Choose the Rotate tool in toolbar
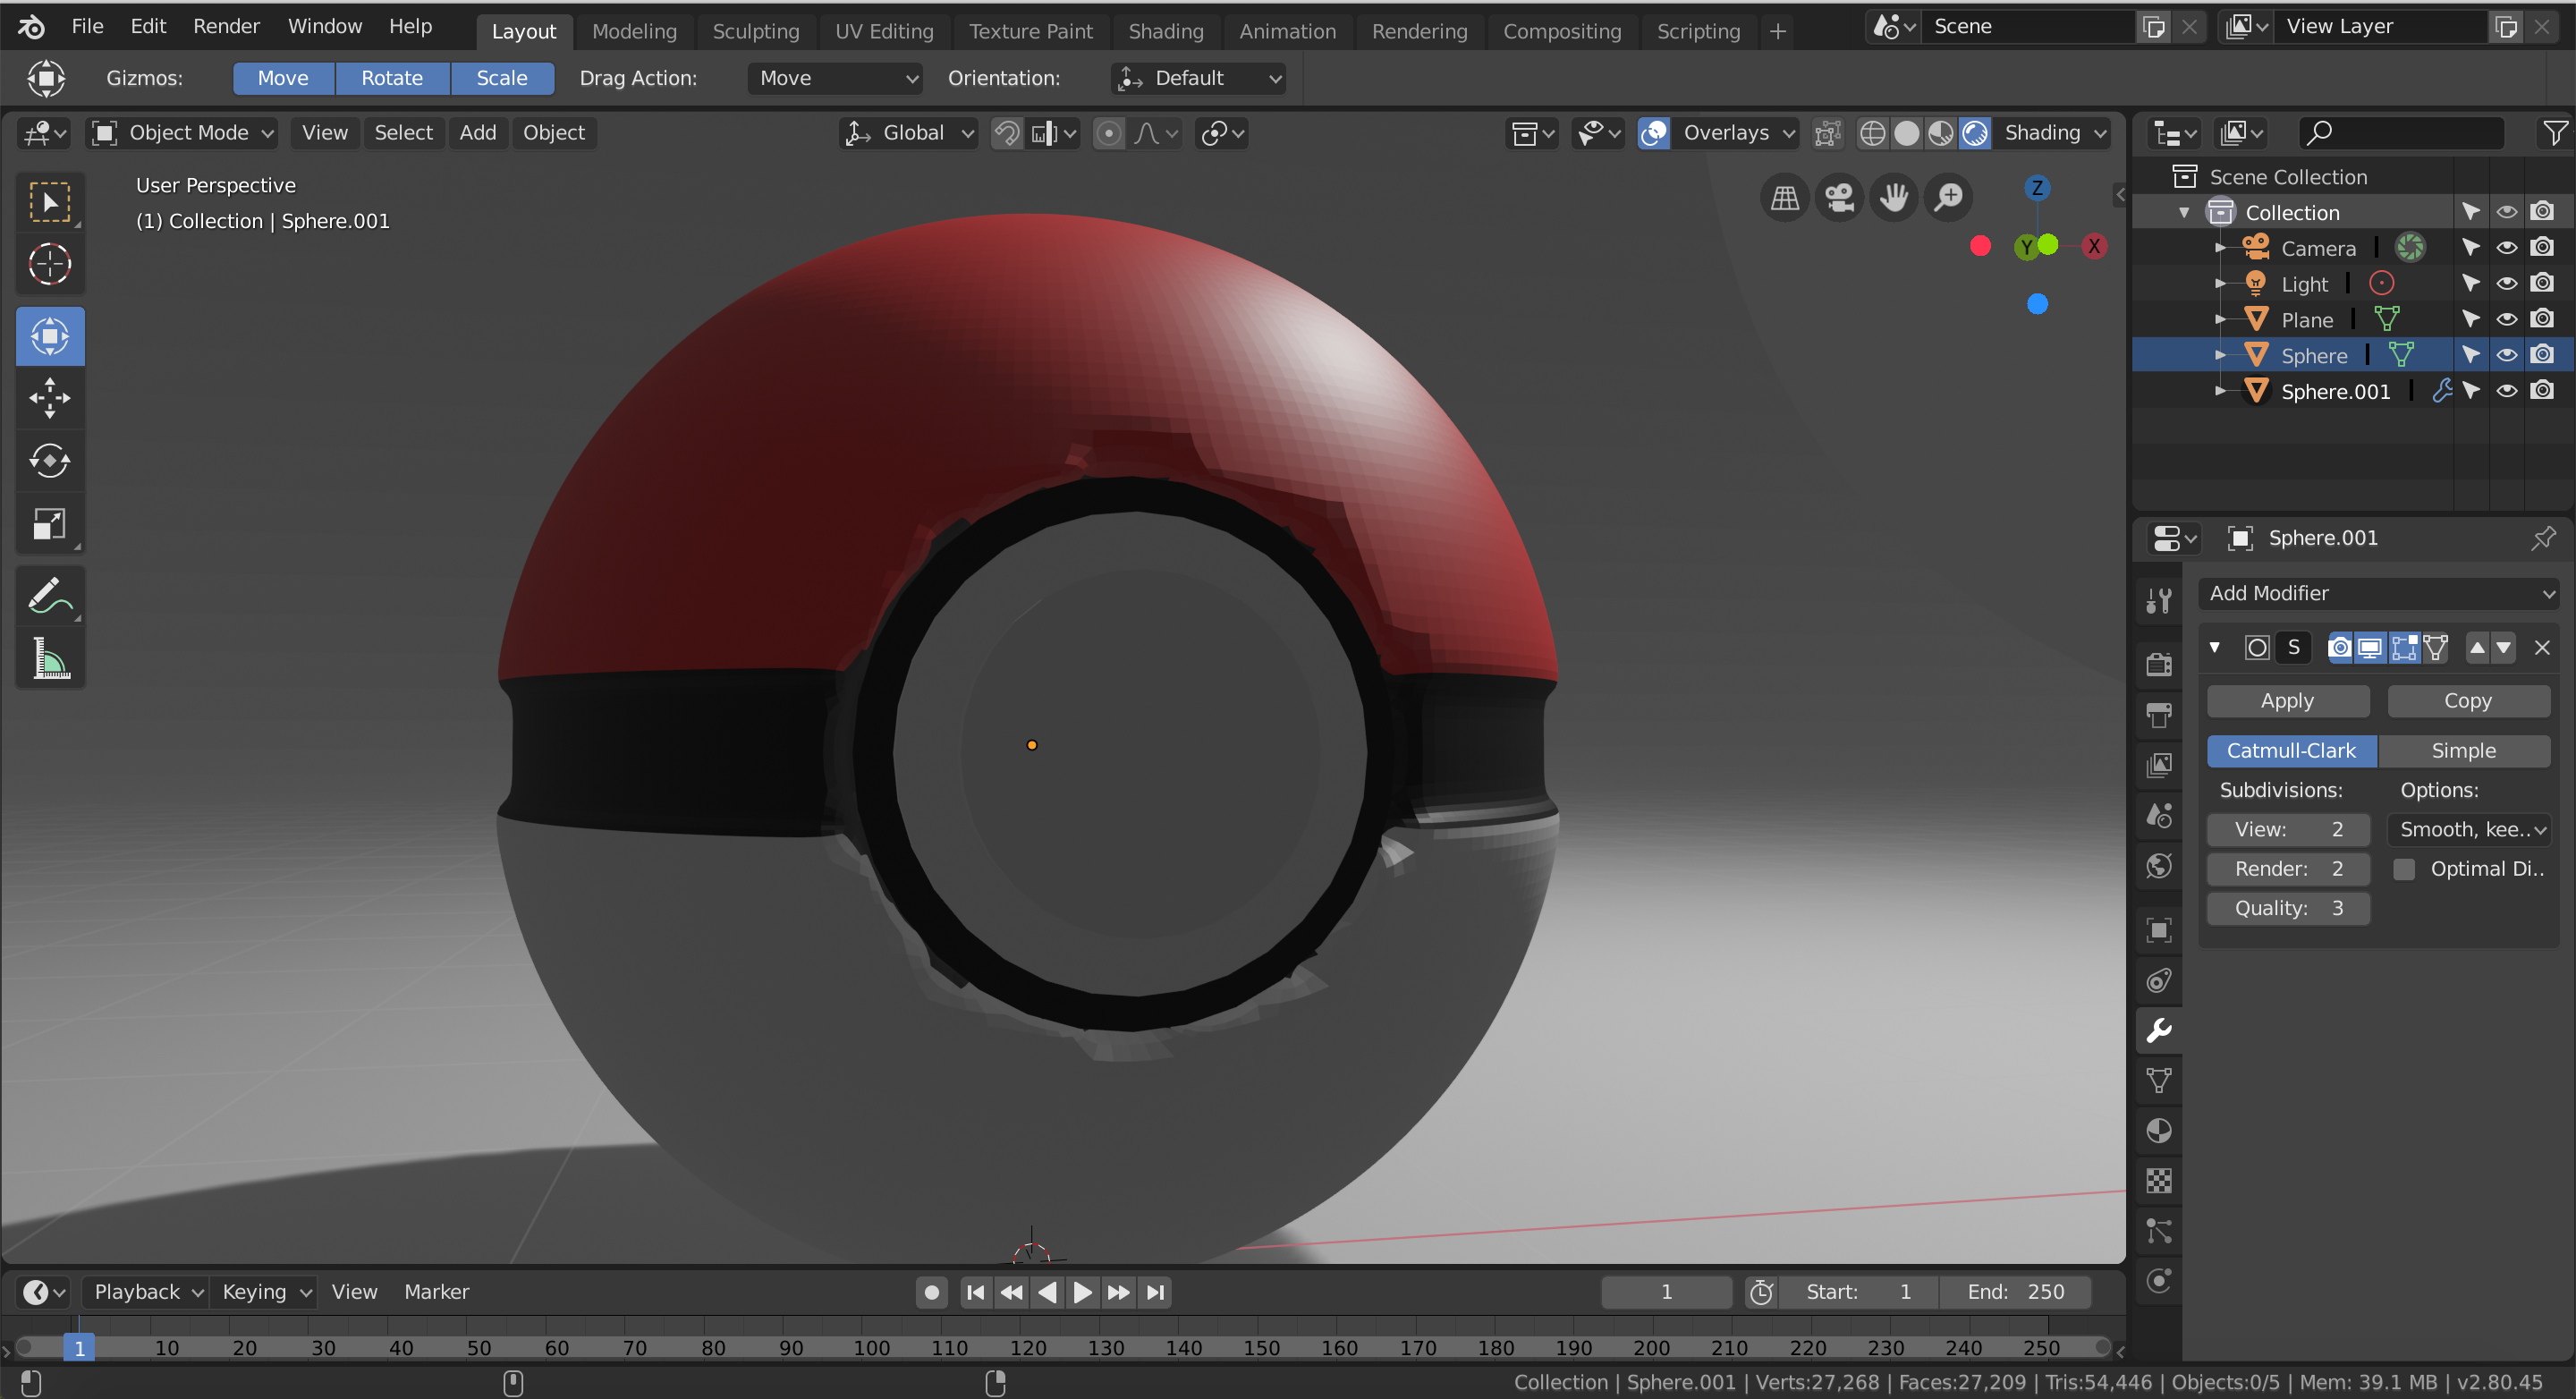Viewport: 2576px width, 1399px height. point(49,461)
